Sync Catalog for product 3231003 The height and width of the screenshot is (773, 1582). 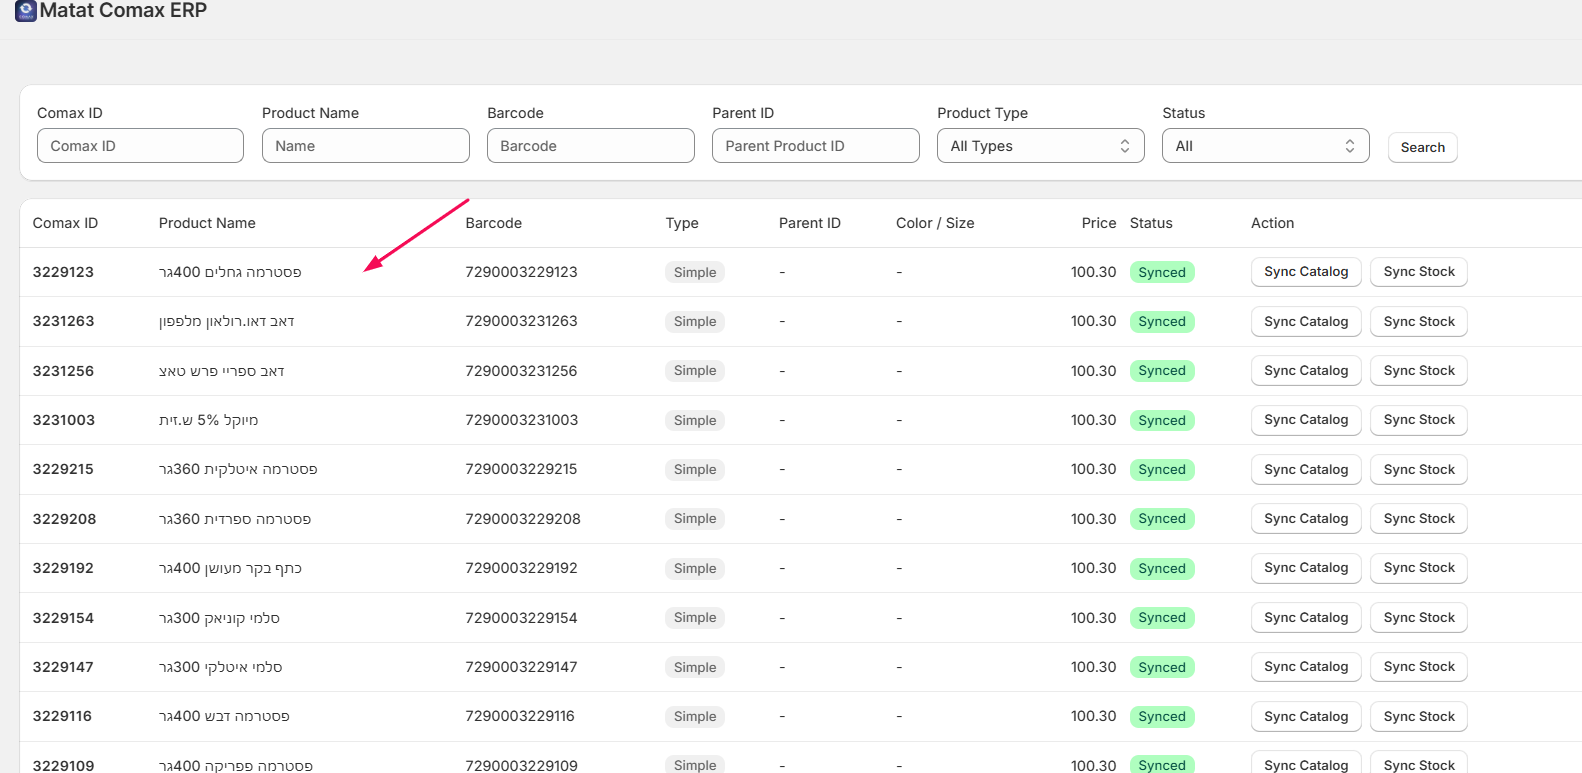click(1305, 420)
